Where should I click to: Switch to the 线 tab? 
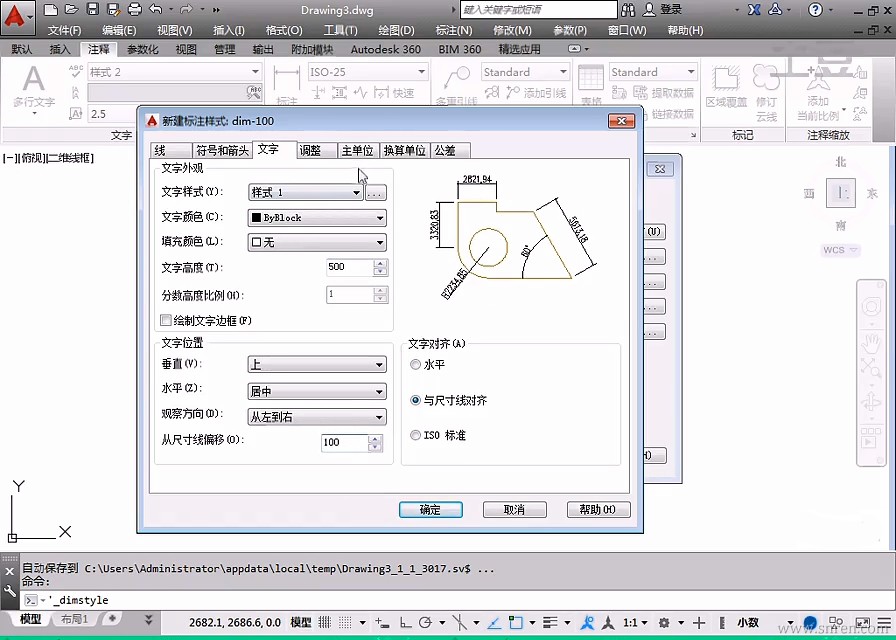pos(171,150)
